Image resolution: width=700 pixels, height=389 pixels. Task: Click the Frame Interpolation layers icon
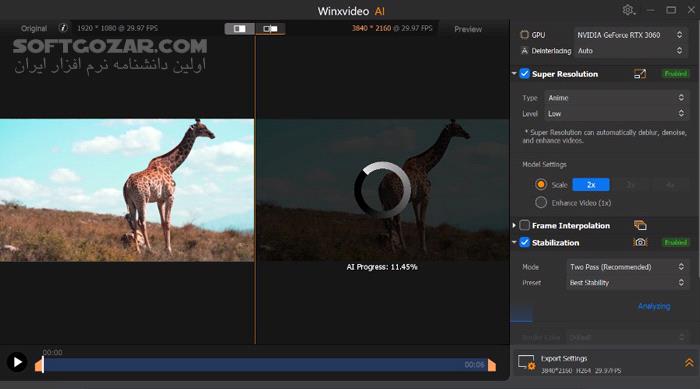point(640,226)
